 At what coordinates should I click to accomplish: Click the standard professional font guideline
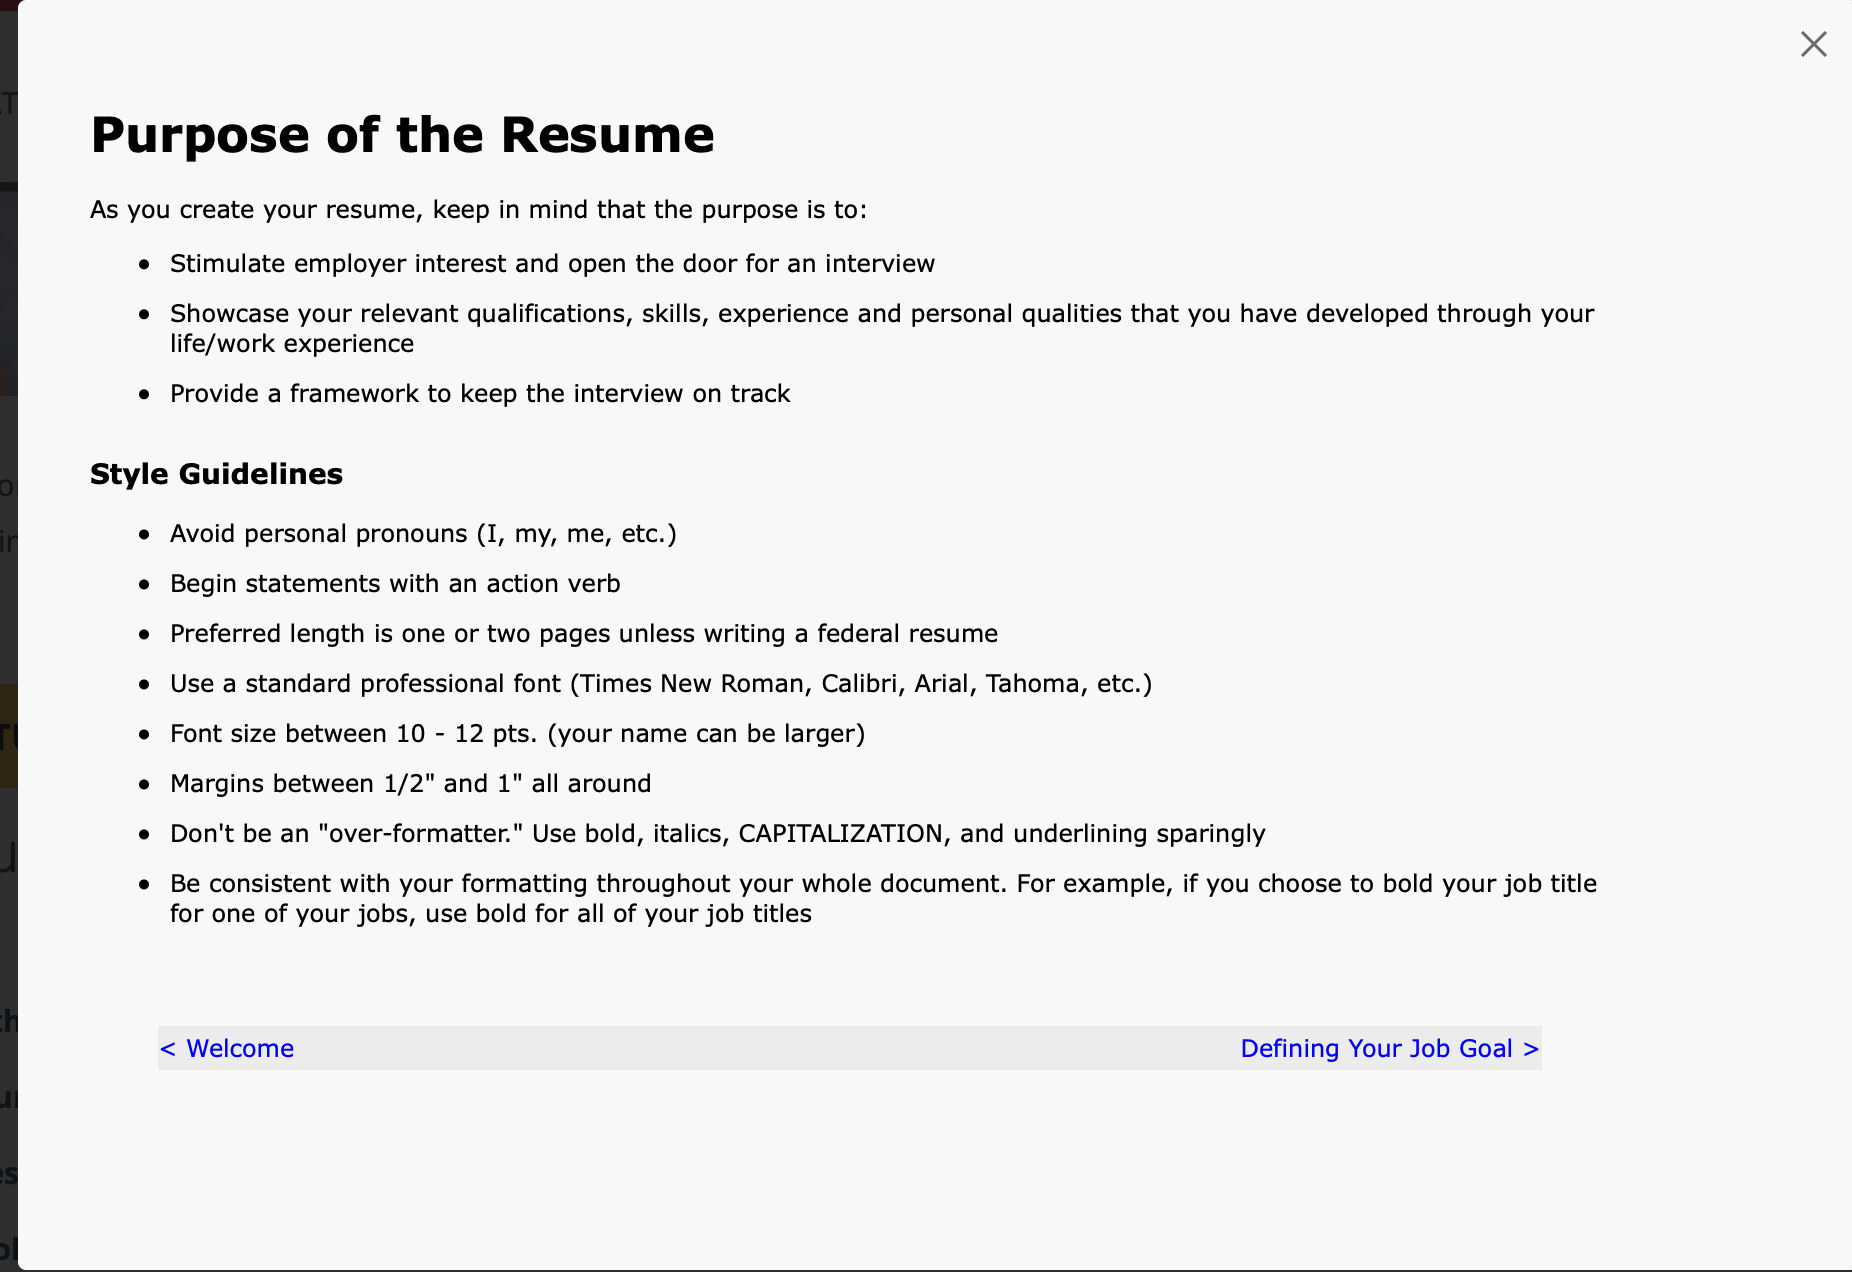coord(661,683)
